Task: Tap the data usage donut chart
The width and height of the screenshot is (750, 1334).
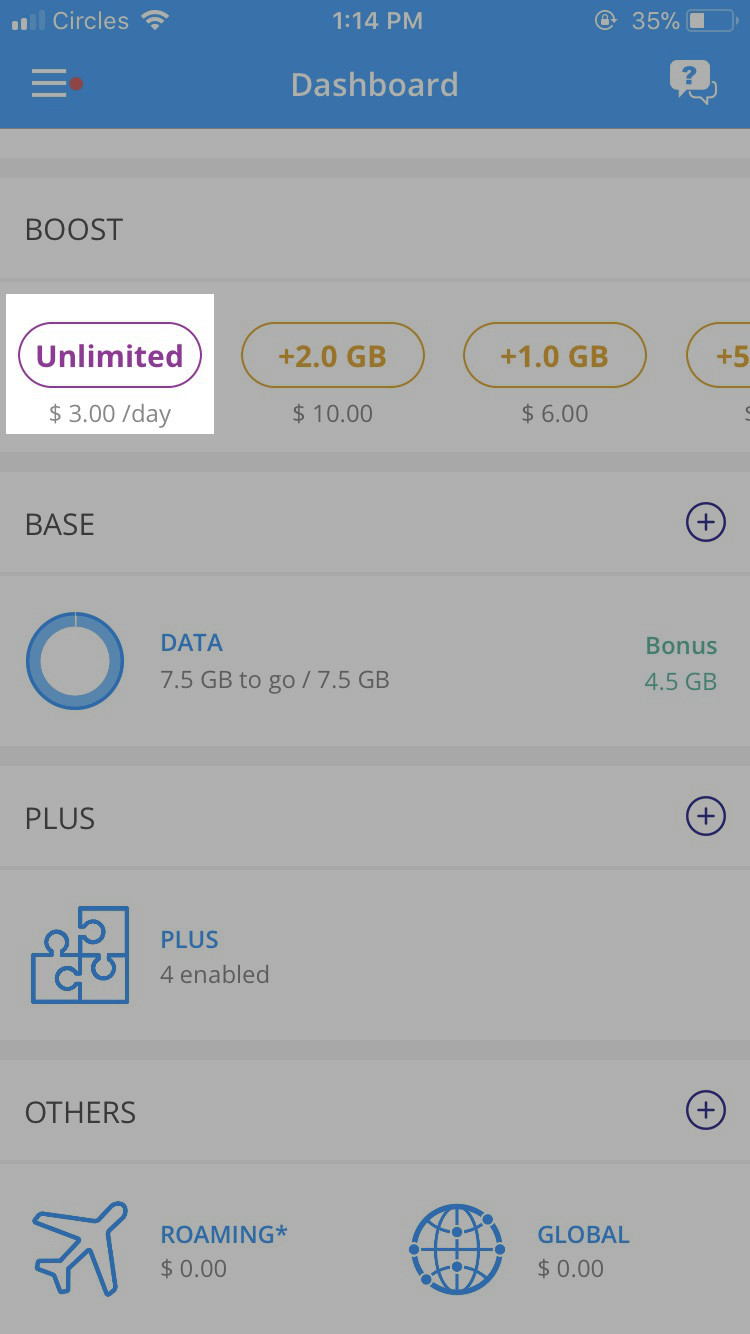Action: 75,661
